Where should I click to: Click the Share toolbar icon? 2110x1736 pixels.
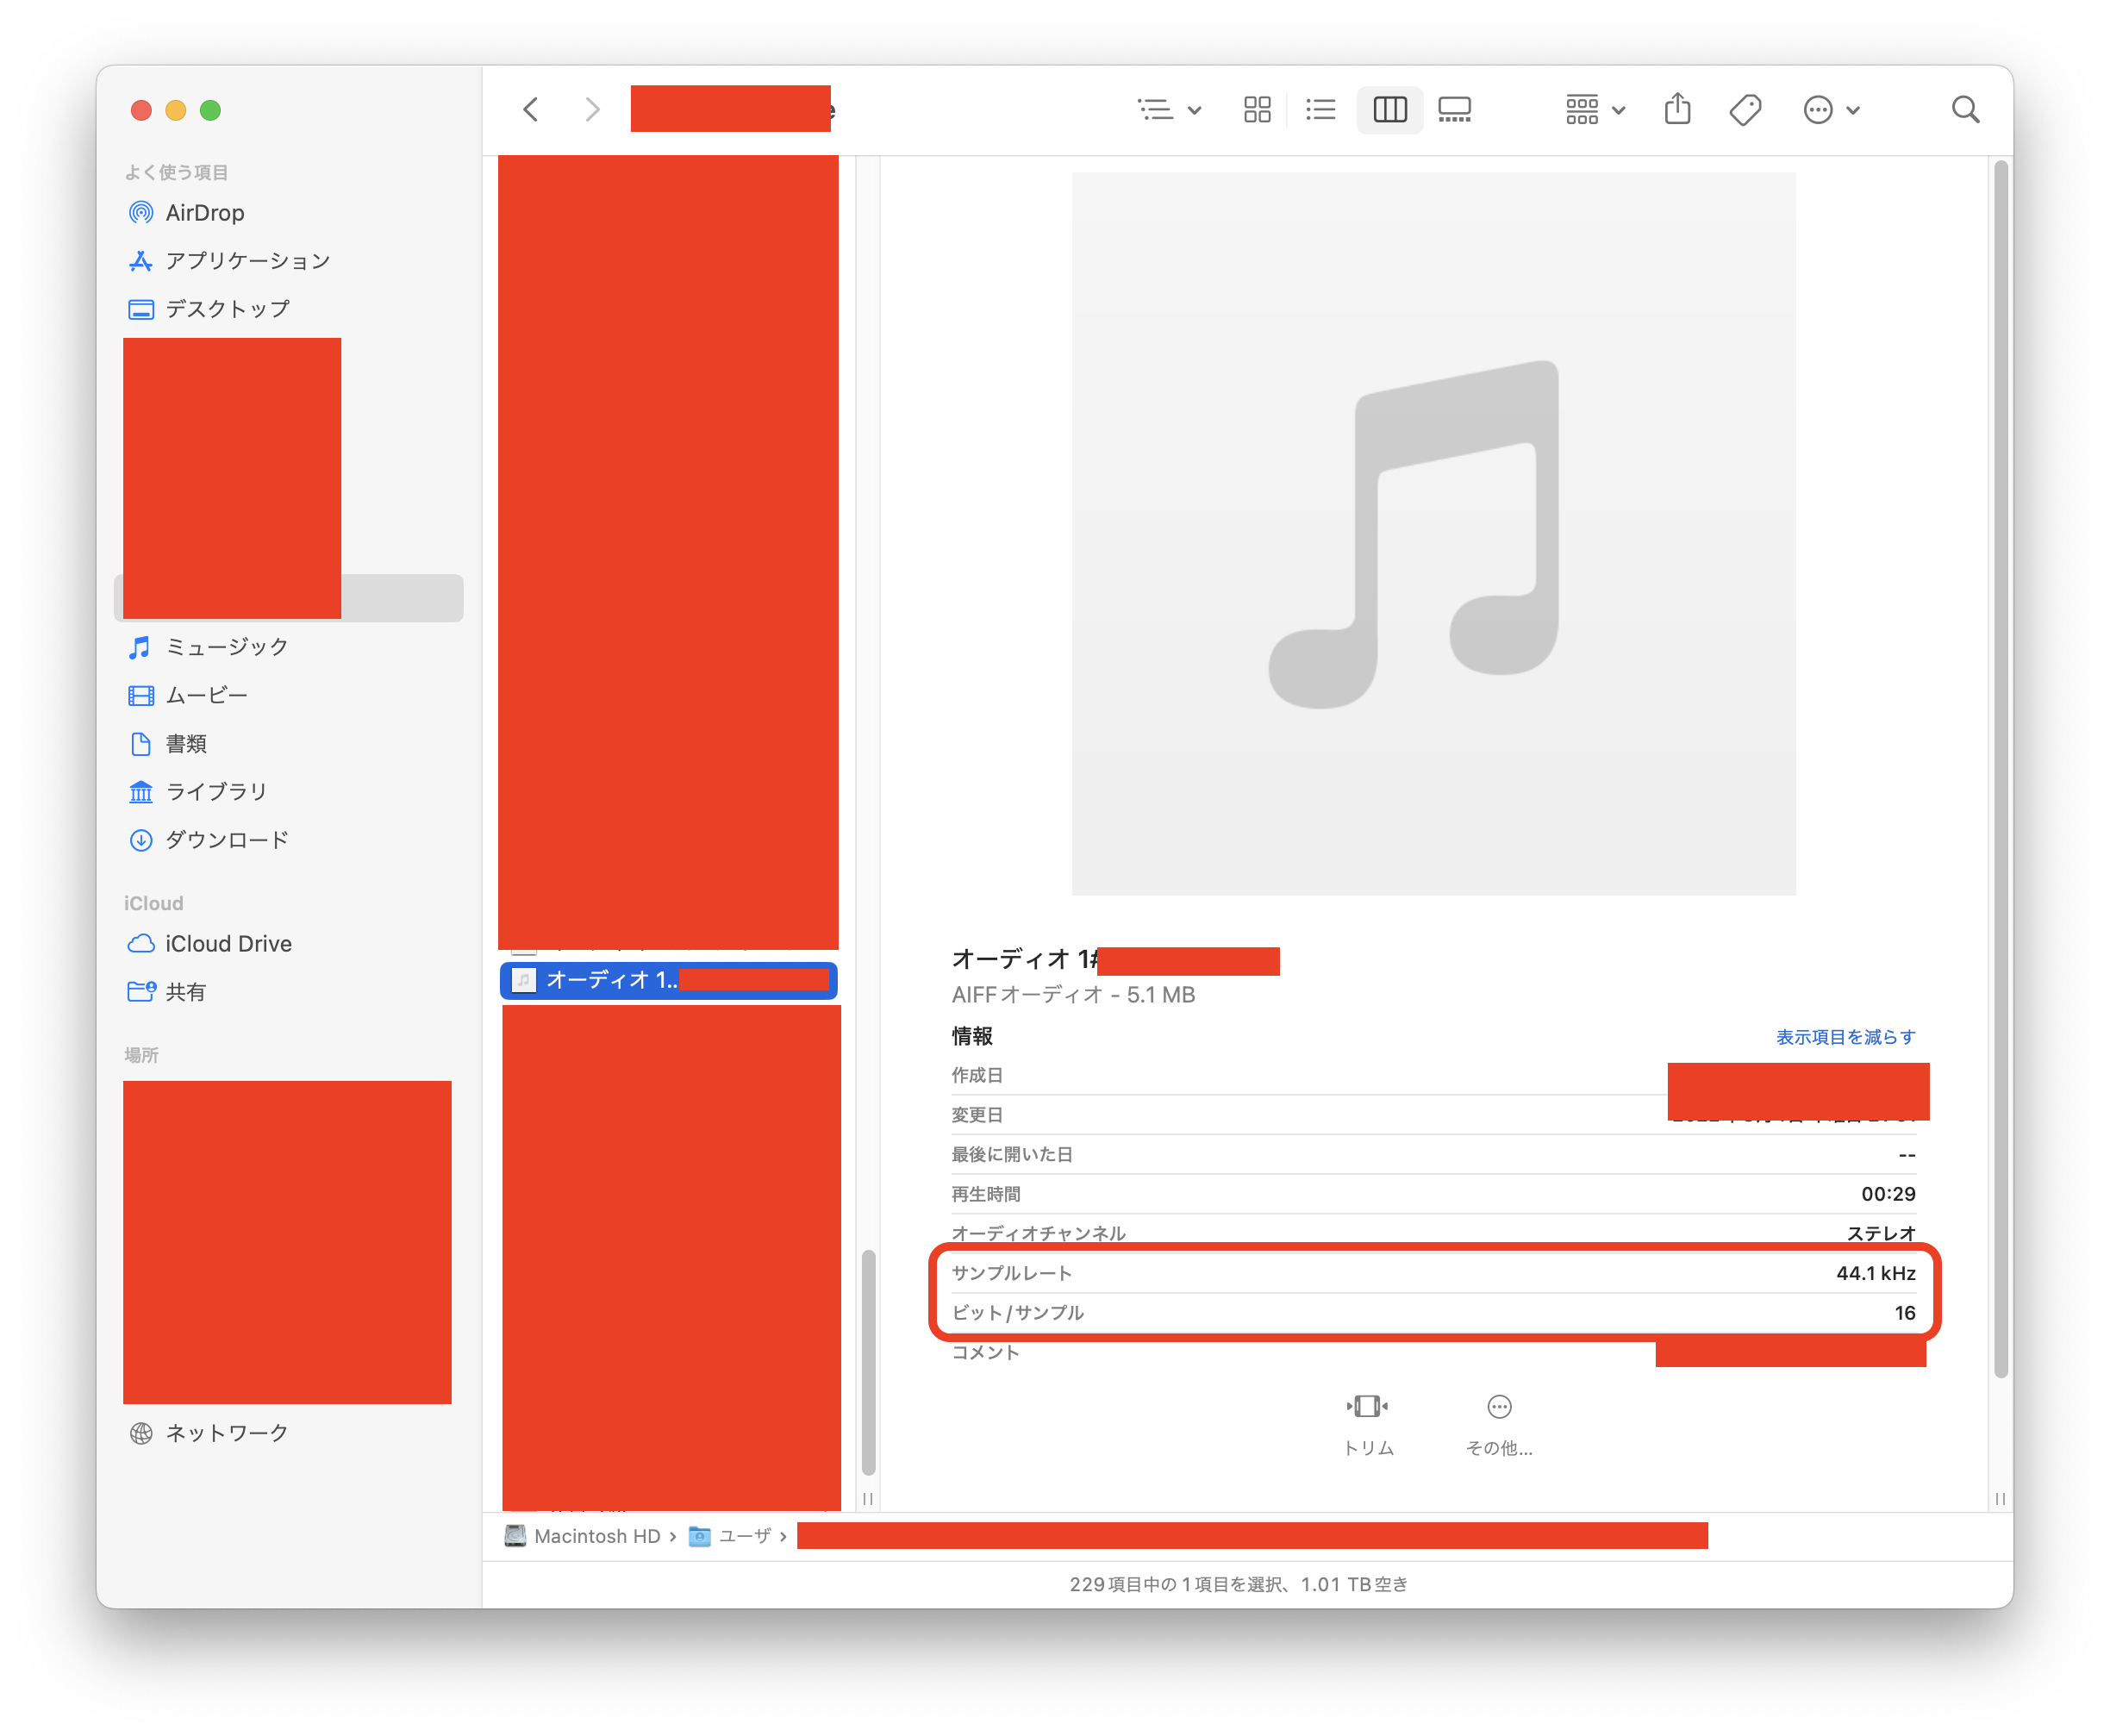tap(1677, 109)
